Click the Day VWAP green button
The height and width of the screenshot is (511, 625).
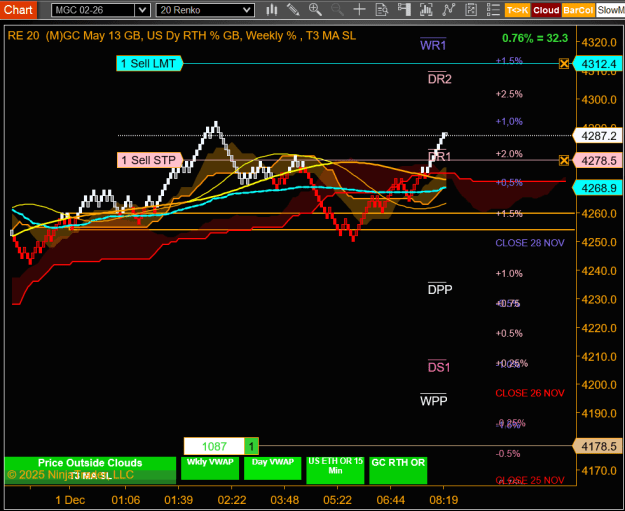(x=273, y=468)
